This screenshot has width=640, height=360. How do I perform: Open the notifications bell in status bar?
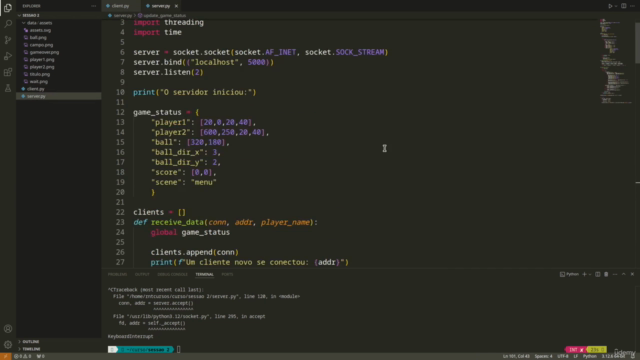[633, 356]
